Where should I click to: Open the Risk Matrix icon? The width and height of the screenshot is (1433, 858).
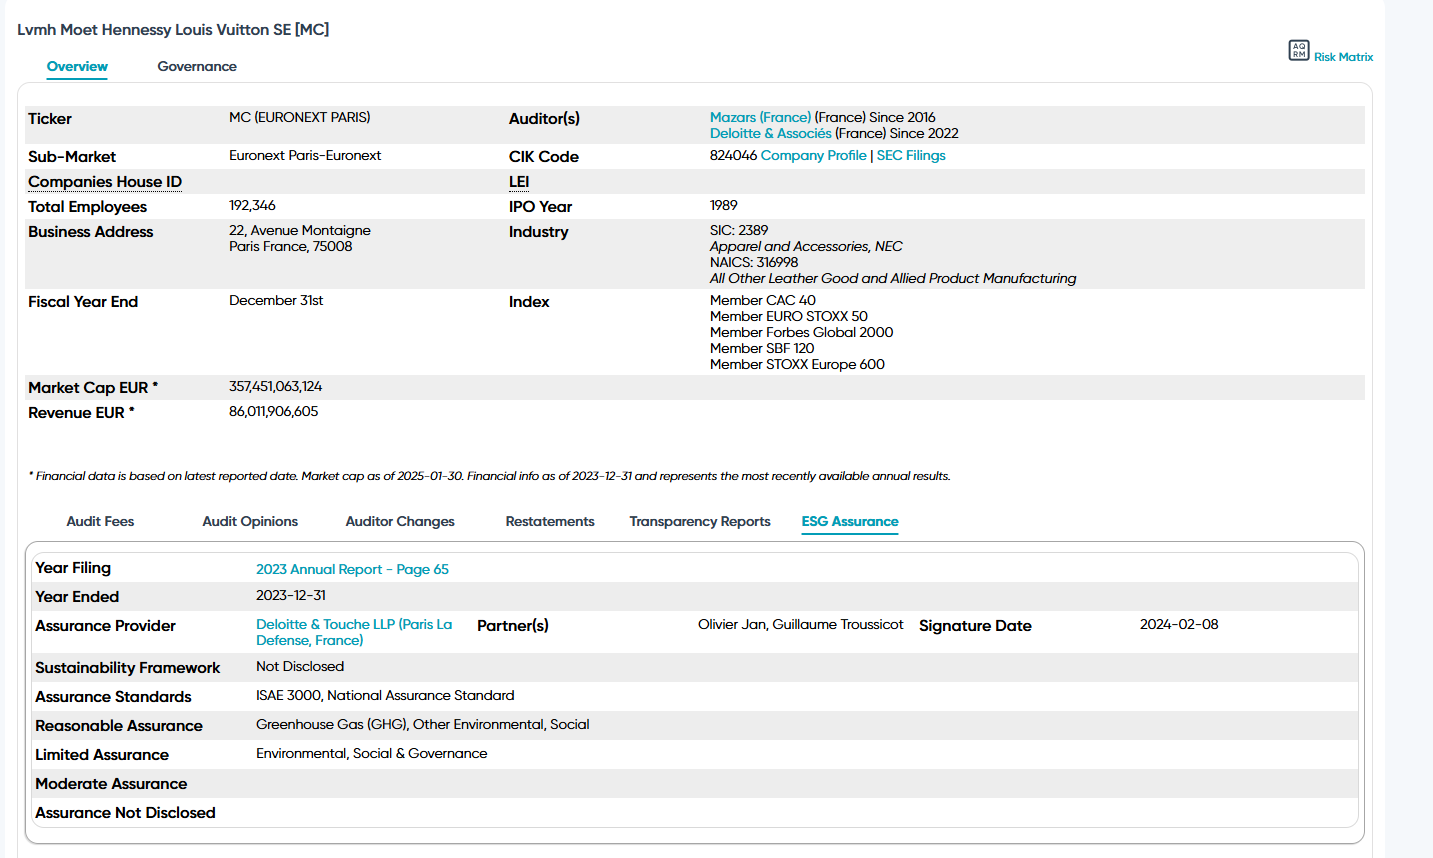pos(1299,50)
